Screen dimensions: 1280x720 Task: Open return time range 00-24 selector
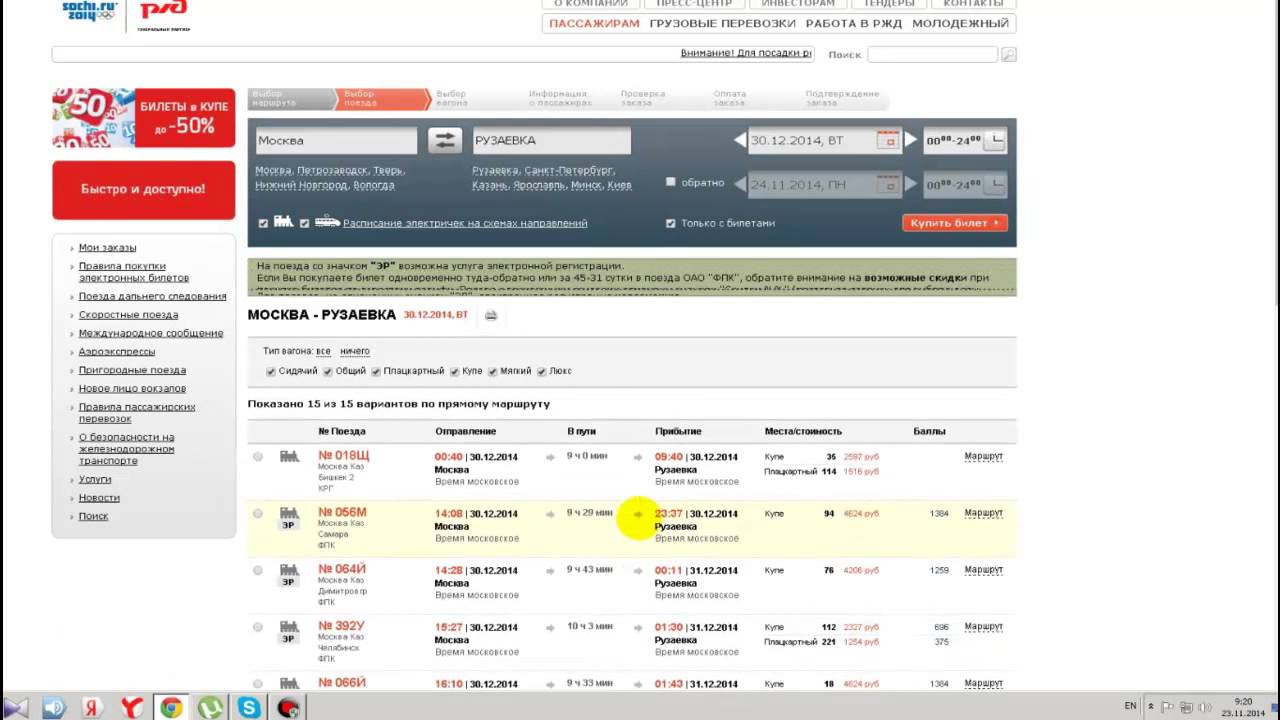(964, 185)
